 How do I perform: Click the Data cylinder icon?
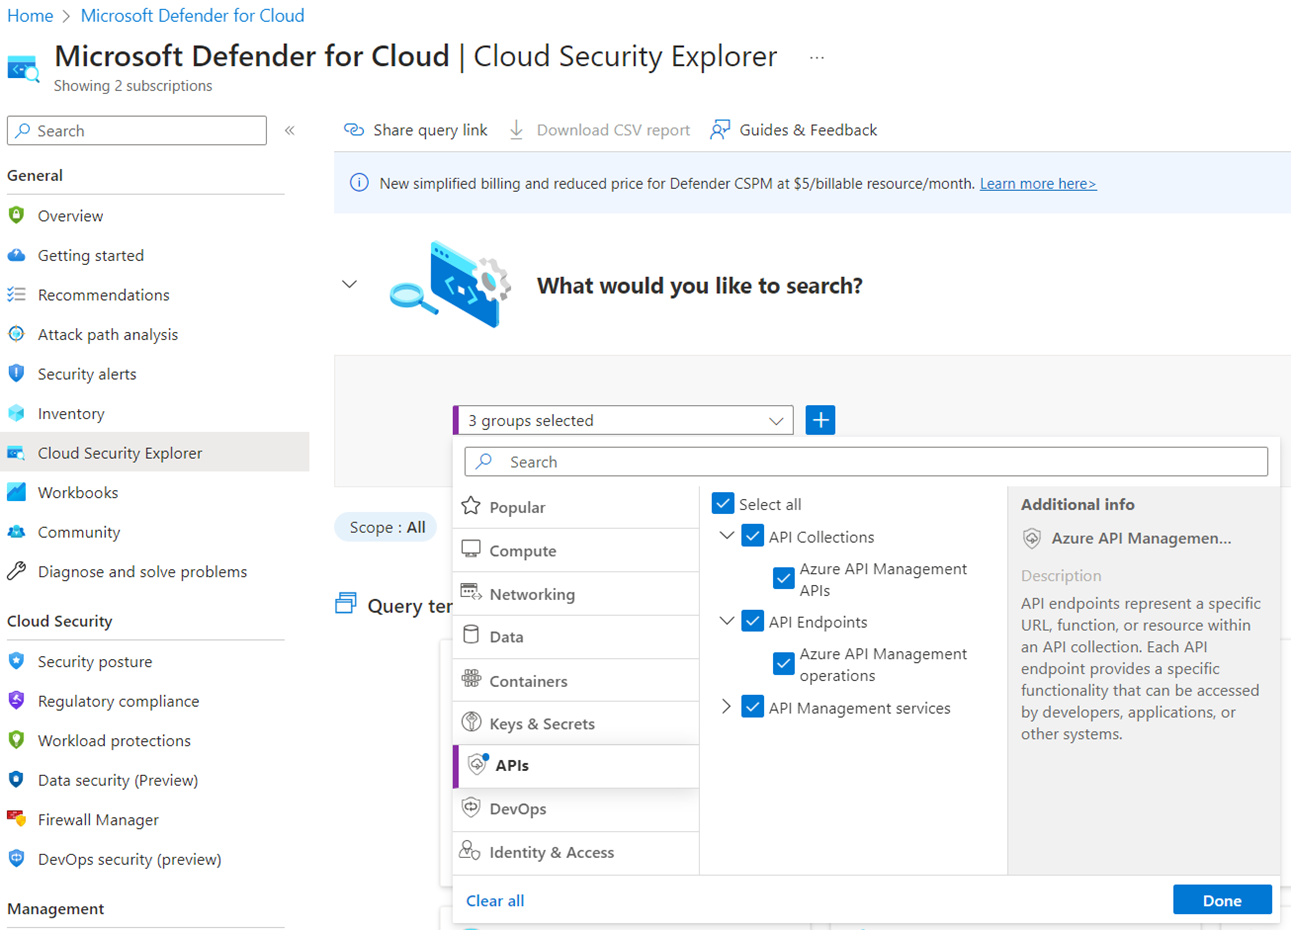point(471,636)
